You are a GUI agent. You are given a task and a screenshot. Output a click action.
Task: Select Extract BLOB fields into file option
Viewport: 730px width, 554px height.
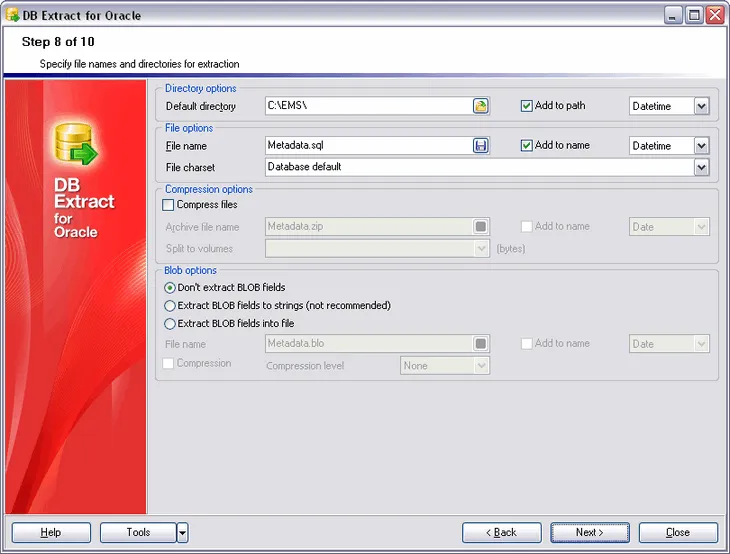(x=170, y=324)
